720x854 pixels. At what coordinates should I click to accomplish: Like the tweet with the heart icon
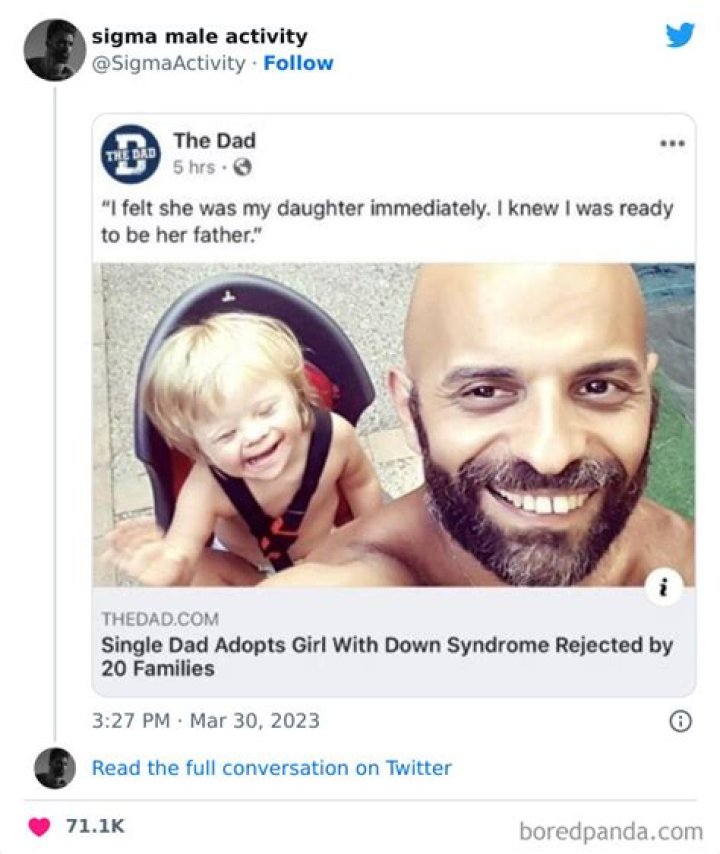(41, 827)
